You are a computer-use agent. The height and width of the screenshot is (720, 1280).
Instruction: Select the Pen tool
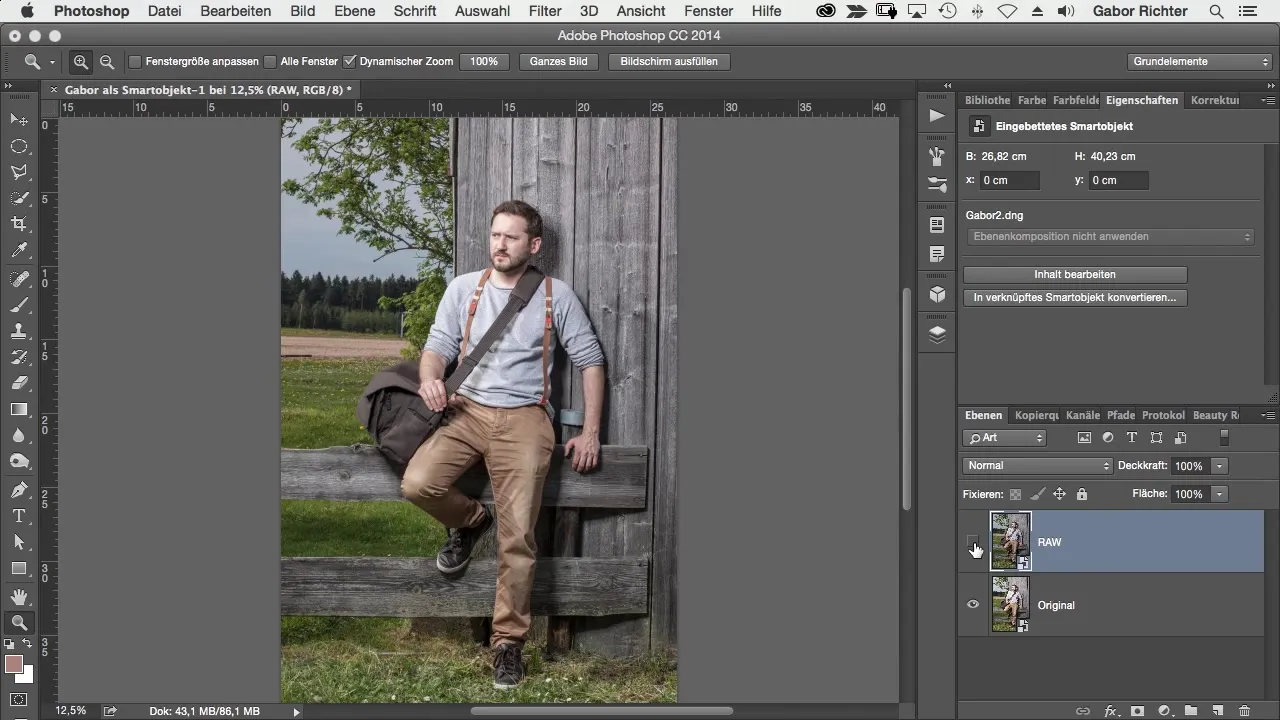click(x=19, y=490)
